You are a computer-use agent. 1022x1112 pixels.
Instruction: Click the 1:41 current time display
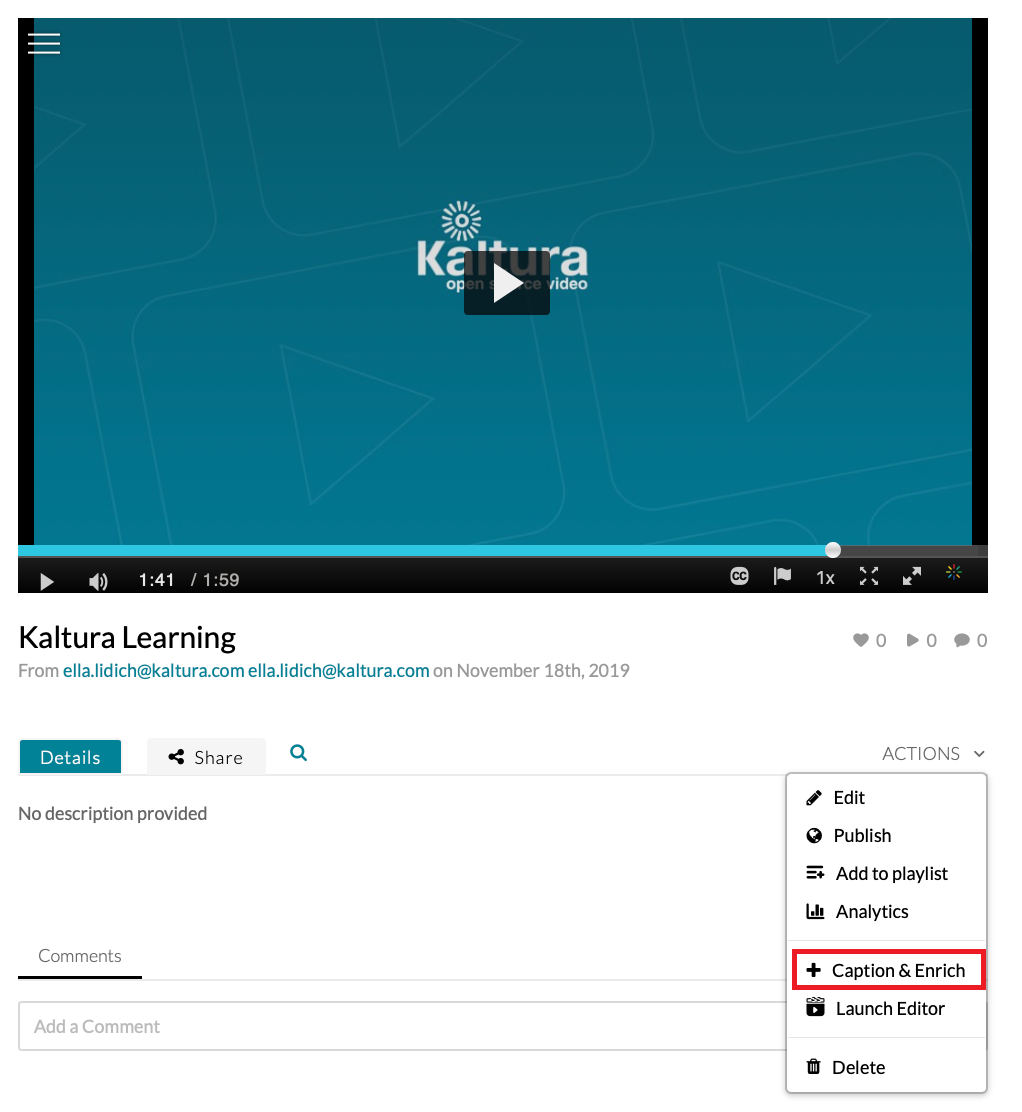pos(156,580)
